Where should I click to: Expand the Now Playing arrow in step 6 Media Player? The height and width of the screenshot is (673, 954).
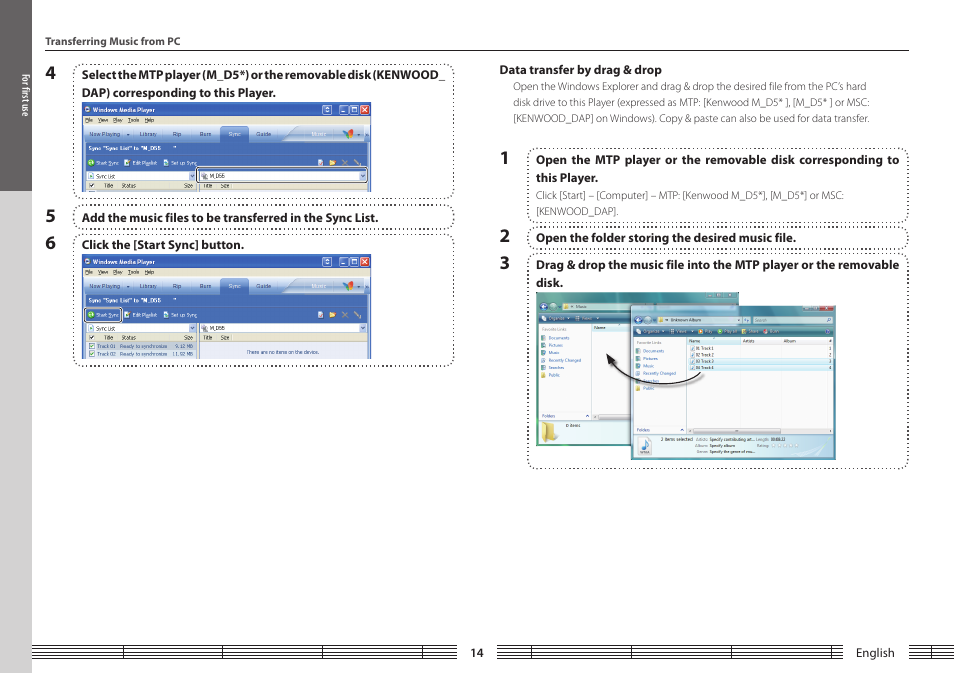tap(128, 287)
